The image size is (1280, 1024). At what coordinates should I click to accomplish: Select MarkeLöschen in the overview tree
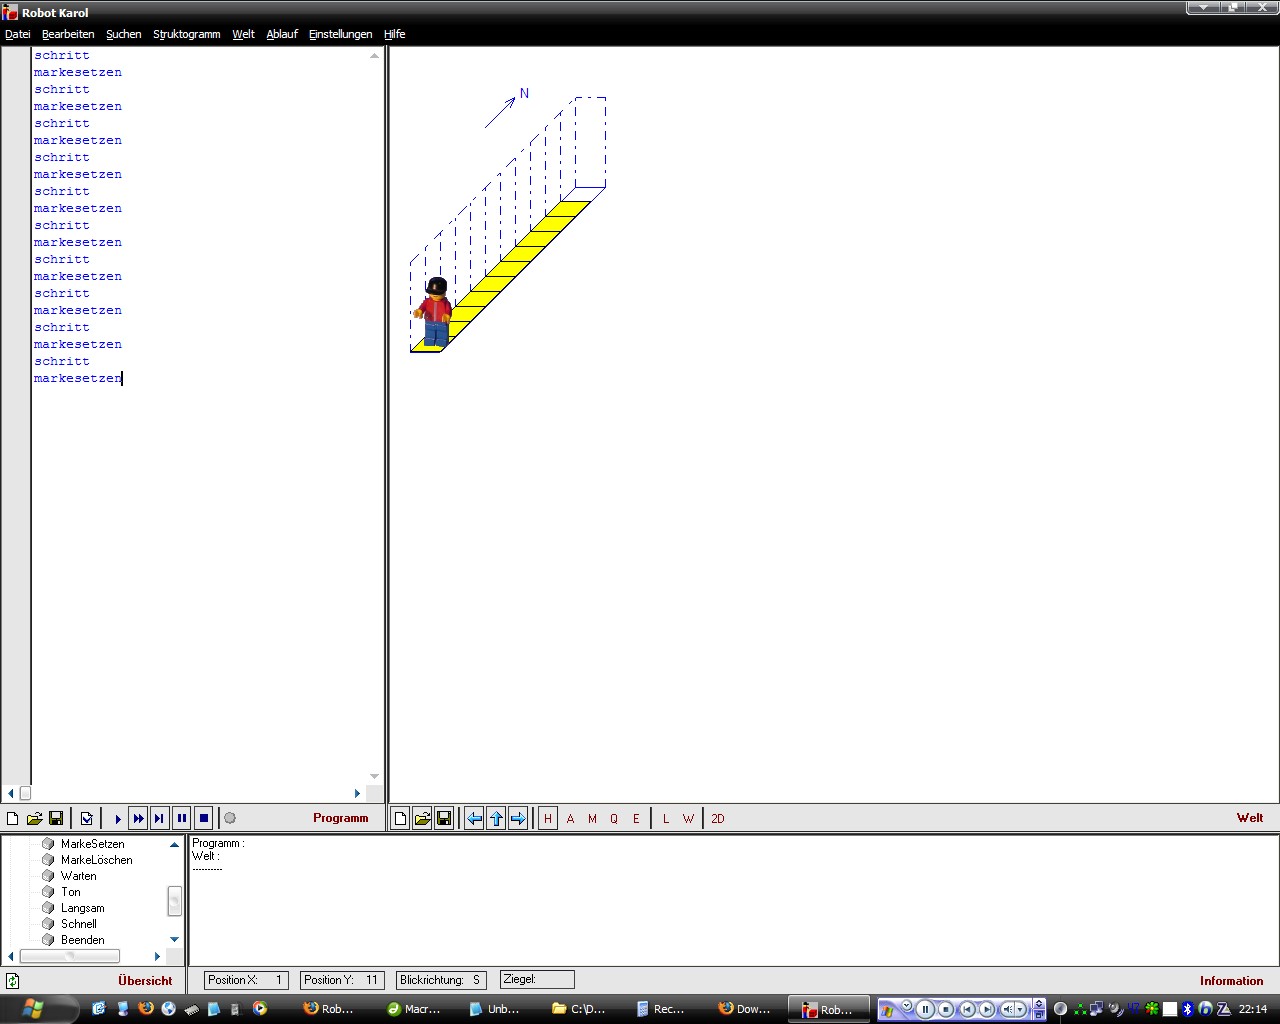click(x=96, y=860)
